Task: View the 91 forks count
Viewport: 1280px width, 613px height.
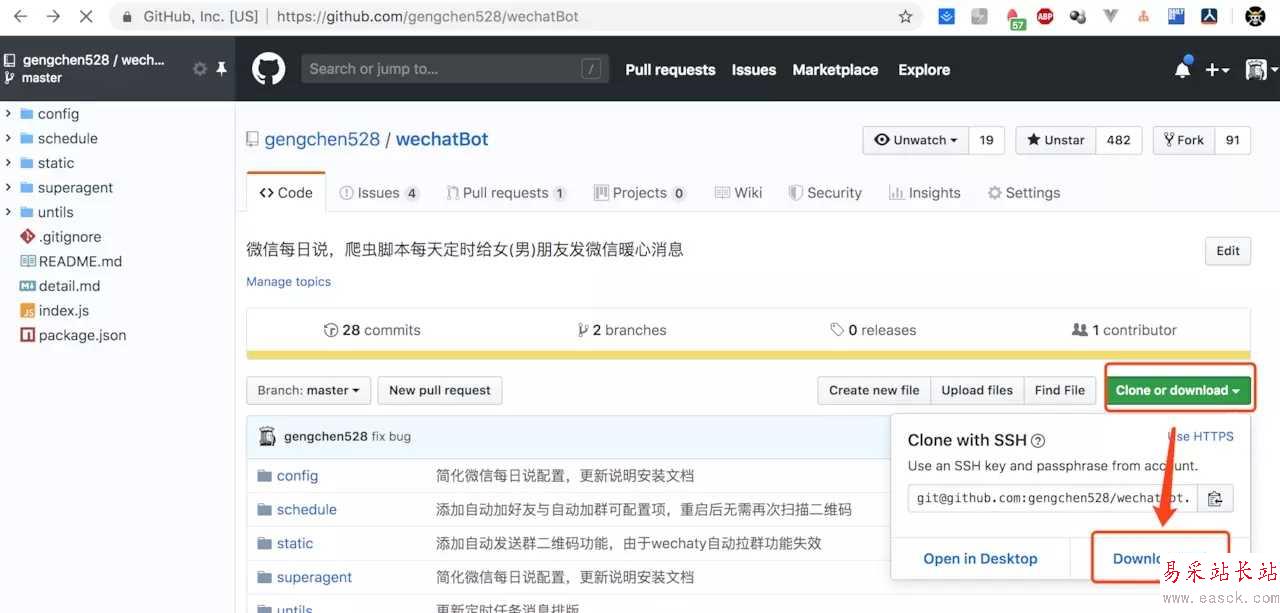Action: pos(1233,140)
